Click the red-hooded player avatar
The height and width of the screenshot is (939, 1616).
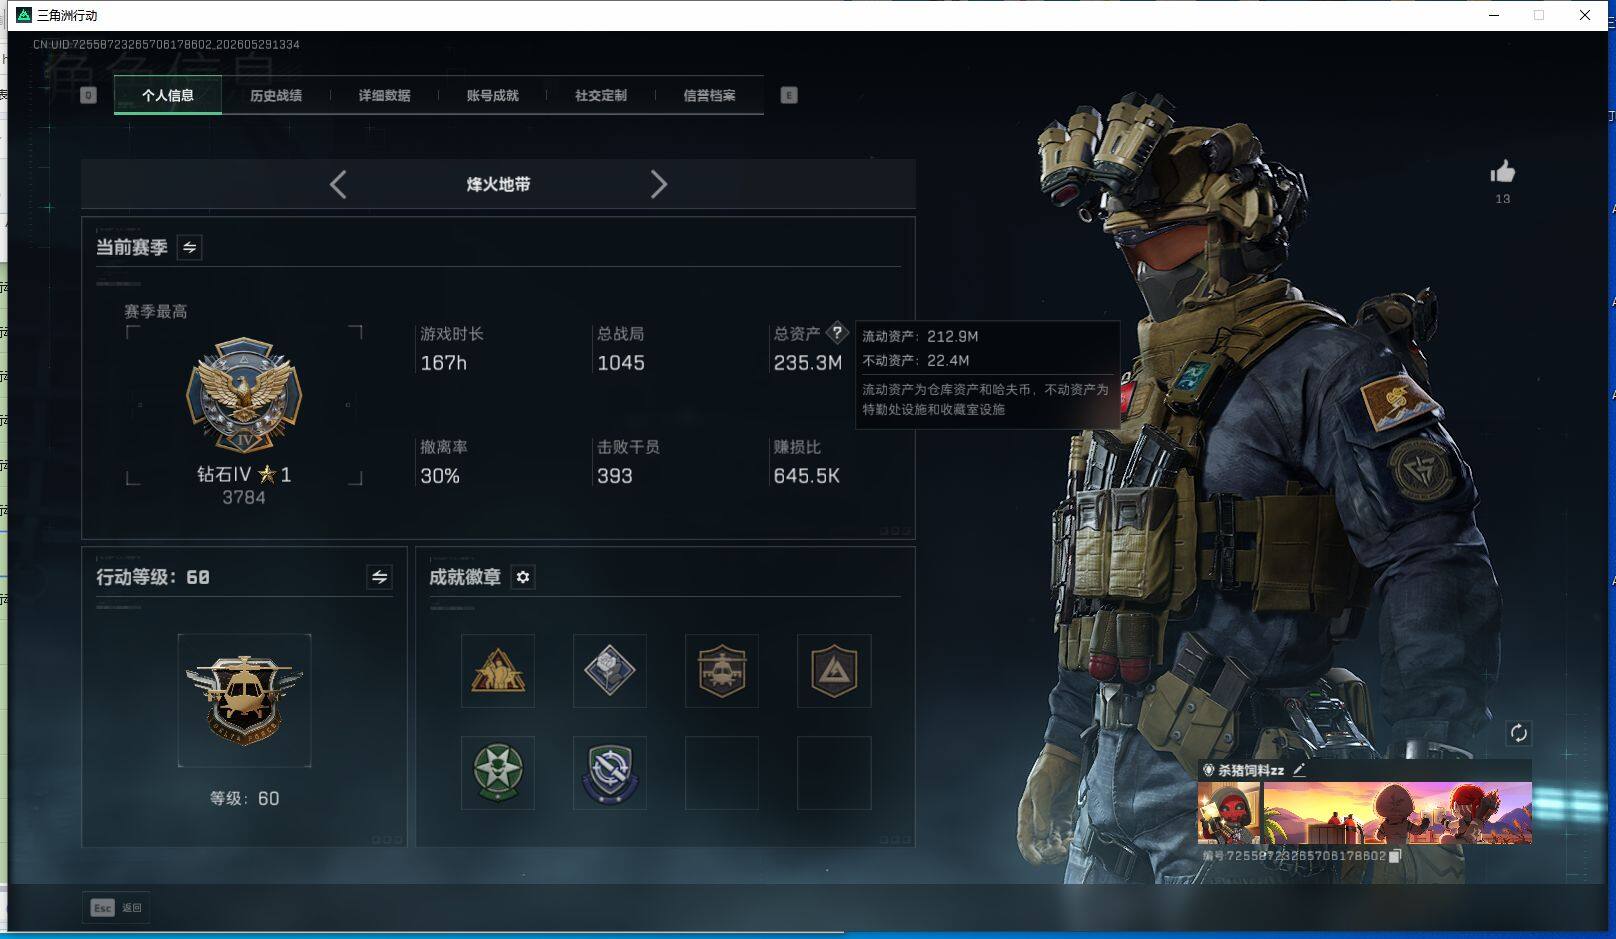point(1230,813)
